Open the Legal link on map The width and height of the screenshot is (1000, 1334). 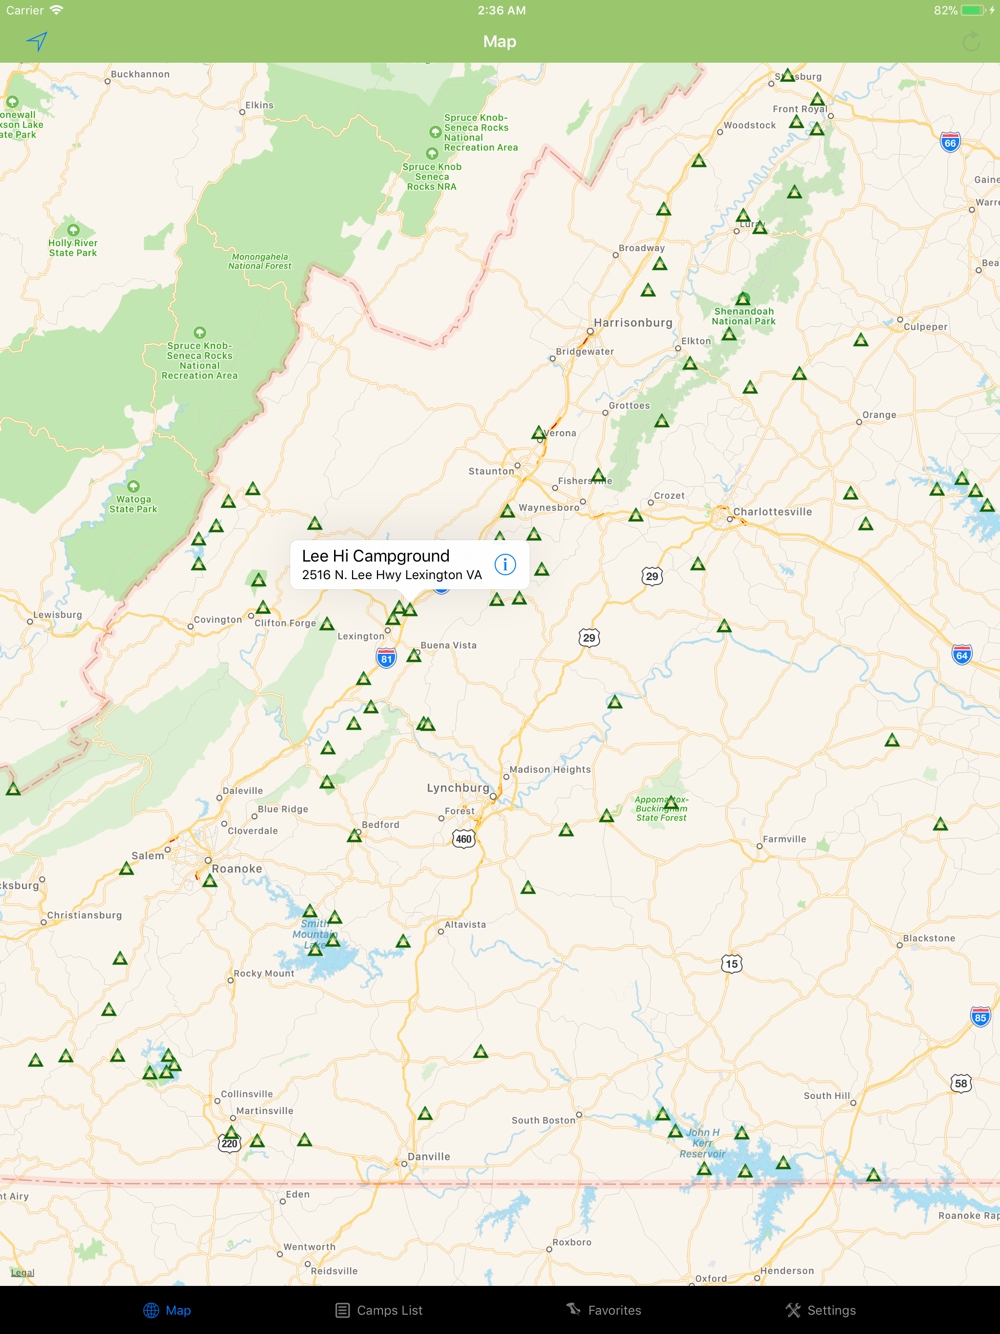coord(22,1272)
